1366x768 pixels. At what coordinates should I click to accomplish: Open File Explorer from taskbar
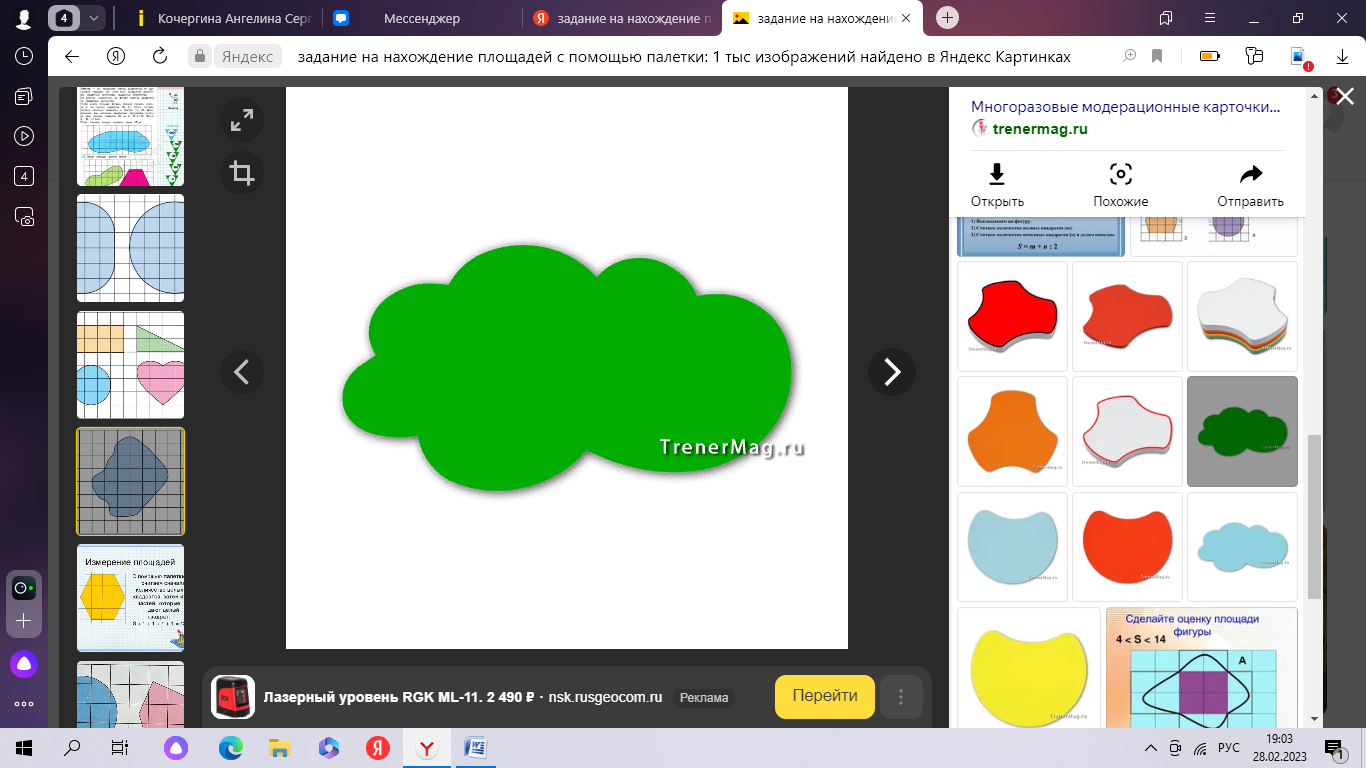click(280, 747)
